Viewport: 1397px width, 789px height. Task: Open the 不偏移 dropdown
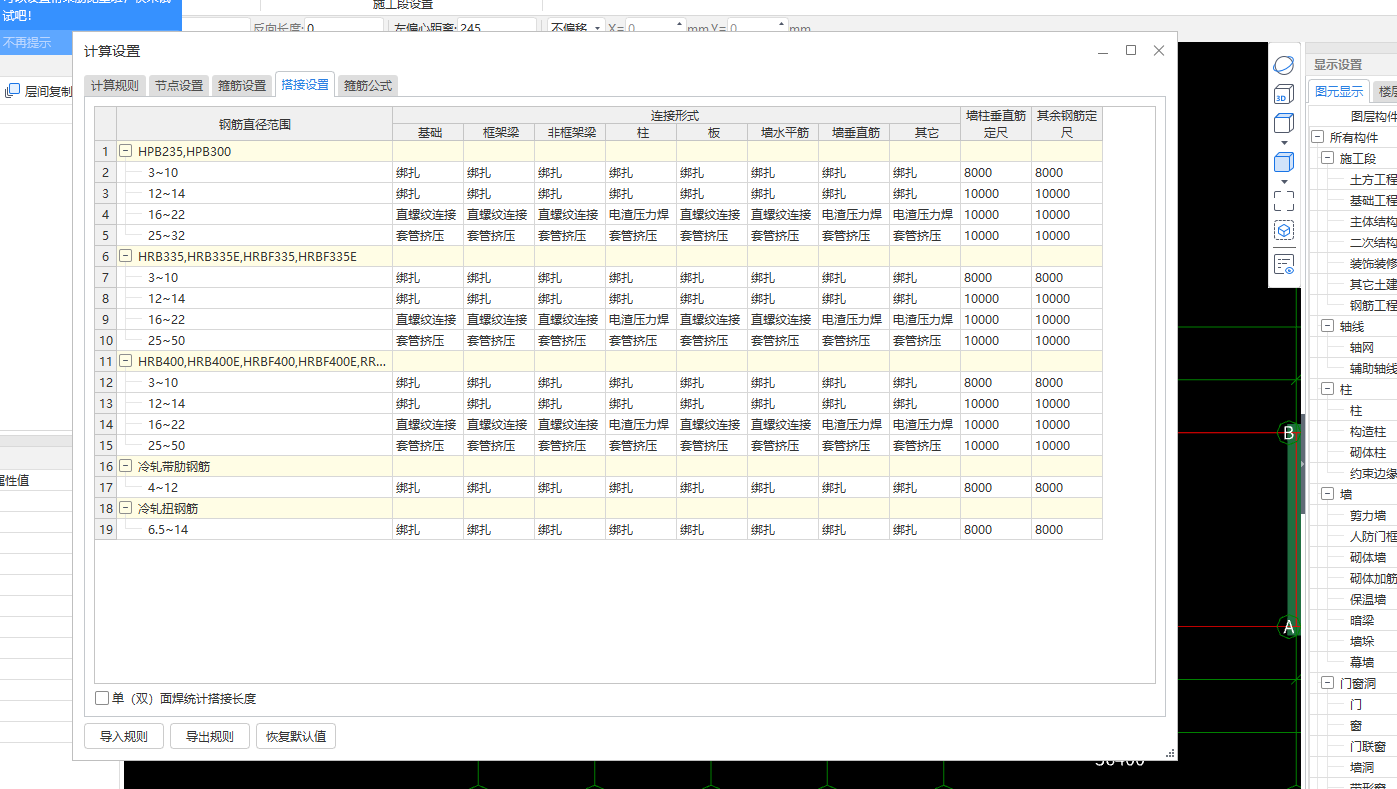[576, 28]
